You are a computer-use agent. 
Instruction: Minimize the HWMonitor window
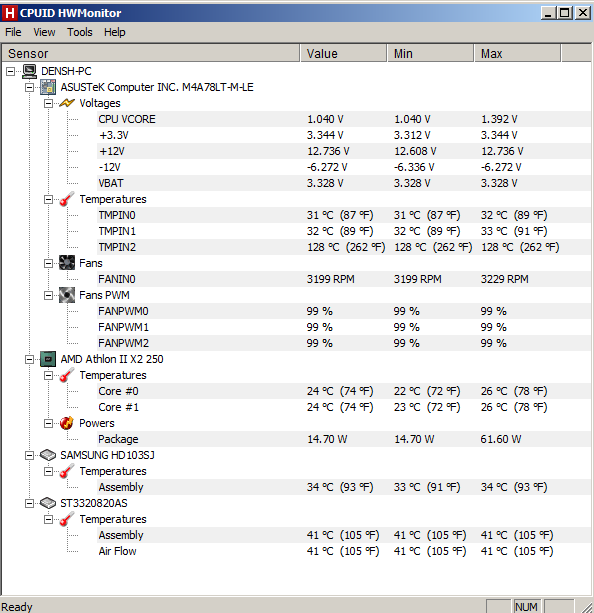coord(548,13)
